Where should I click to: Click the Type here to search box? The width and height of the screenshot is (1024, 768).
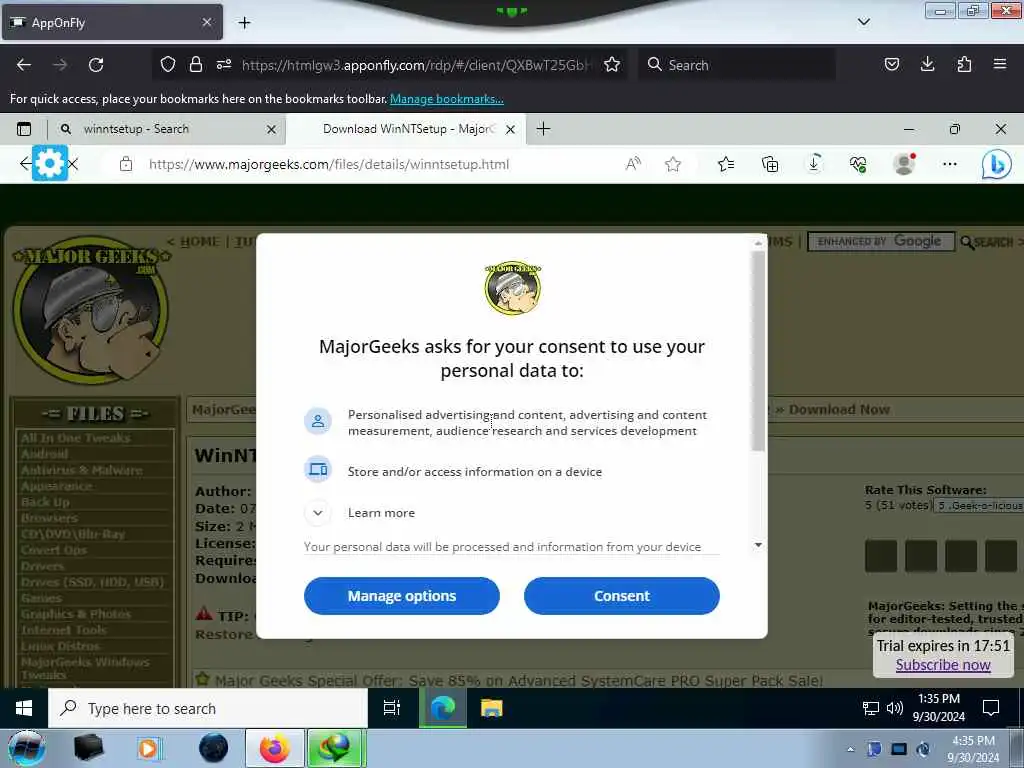point(208,708)
